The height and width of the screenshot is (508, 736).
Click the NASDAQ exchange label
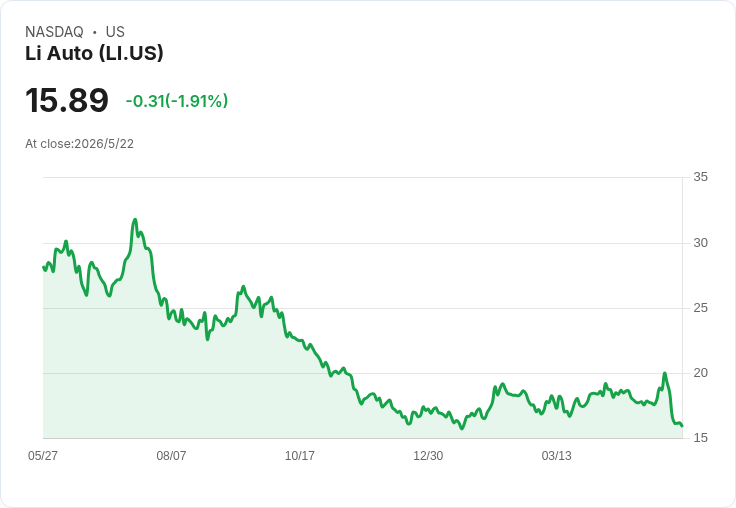[x=54, y=32]
